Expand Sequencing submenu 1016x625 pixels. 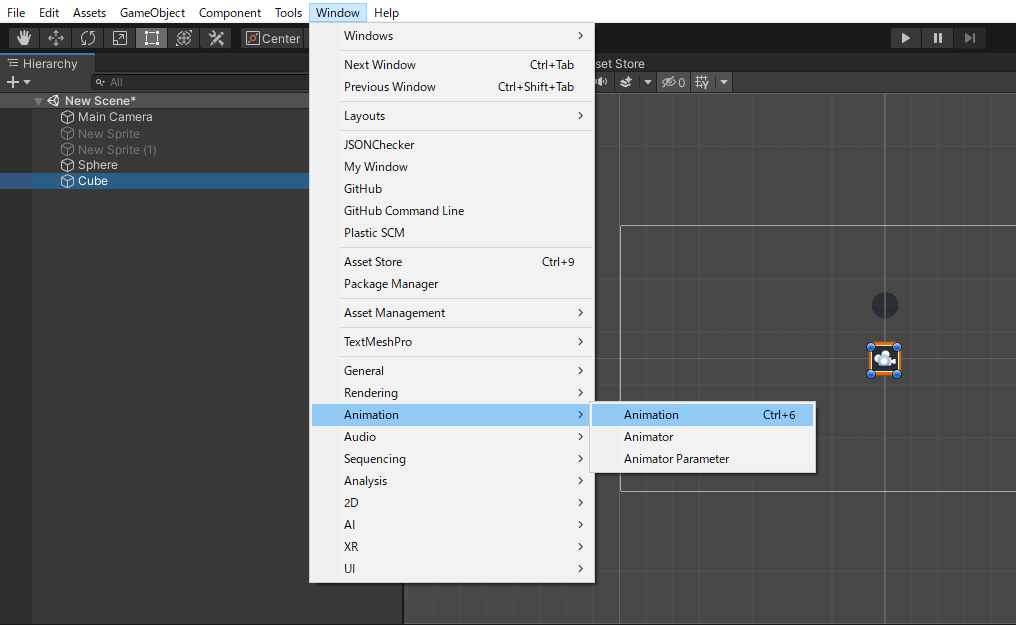click(x=452, y=459)
